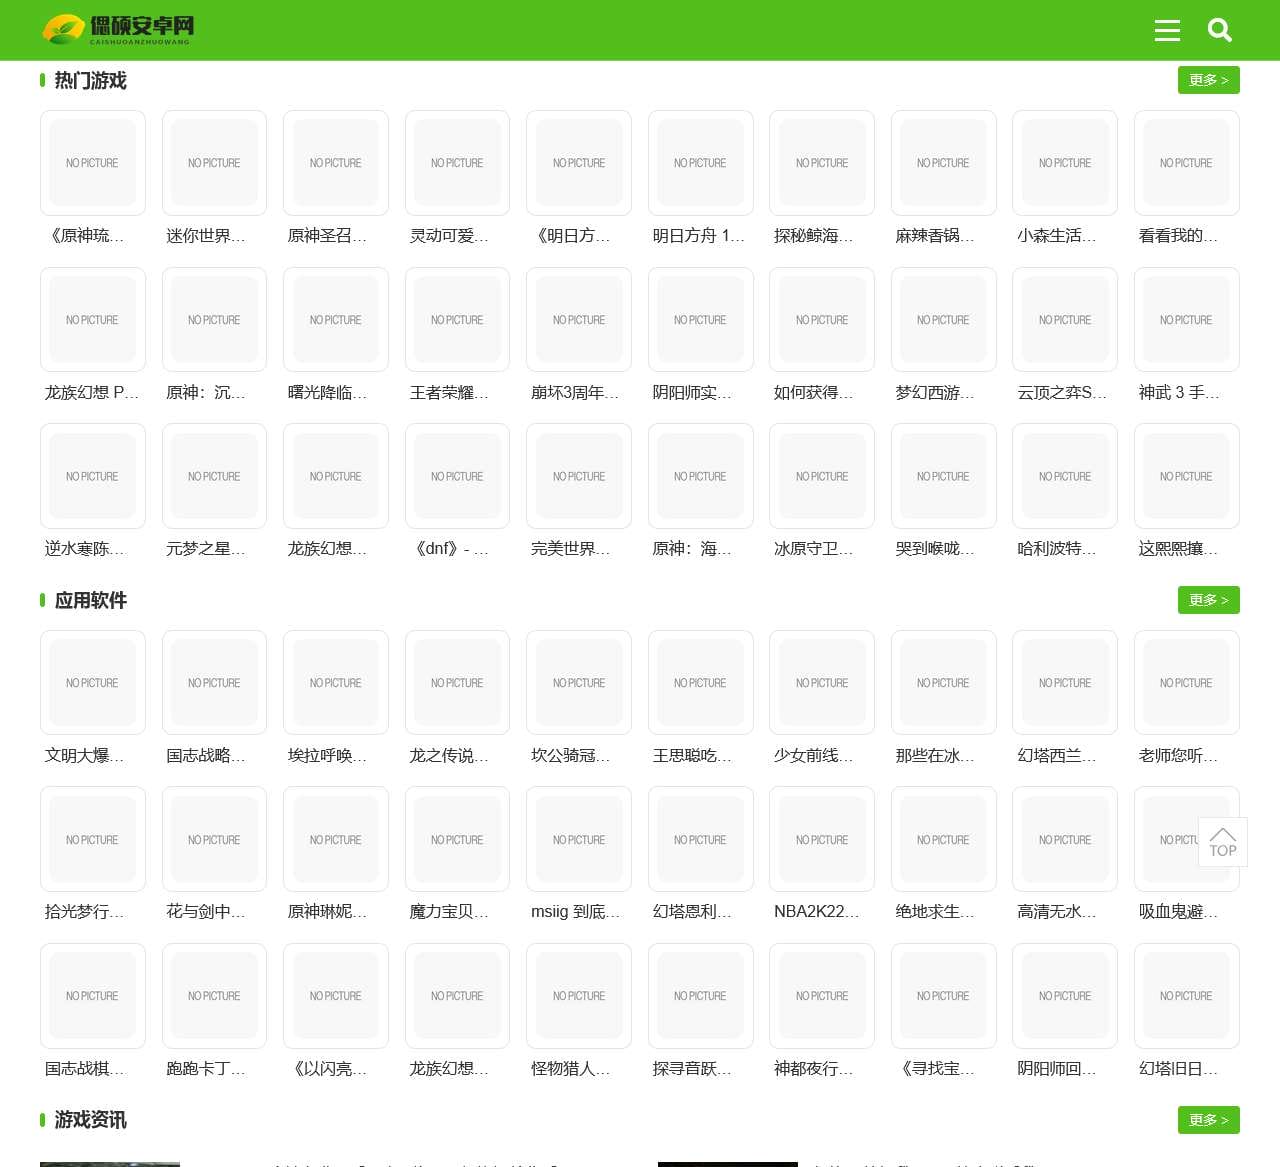Screen dimensions: 1280x1167
Task: Open the 那些在冰… link
Action: click(935, 756)
